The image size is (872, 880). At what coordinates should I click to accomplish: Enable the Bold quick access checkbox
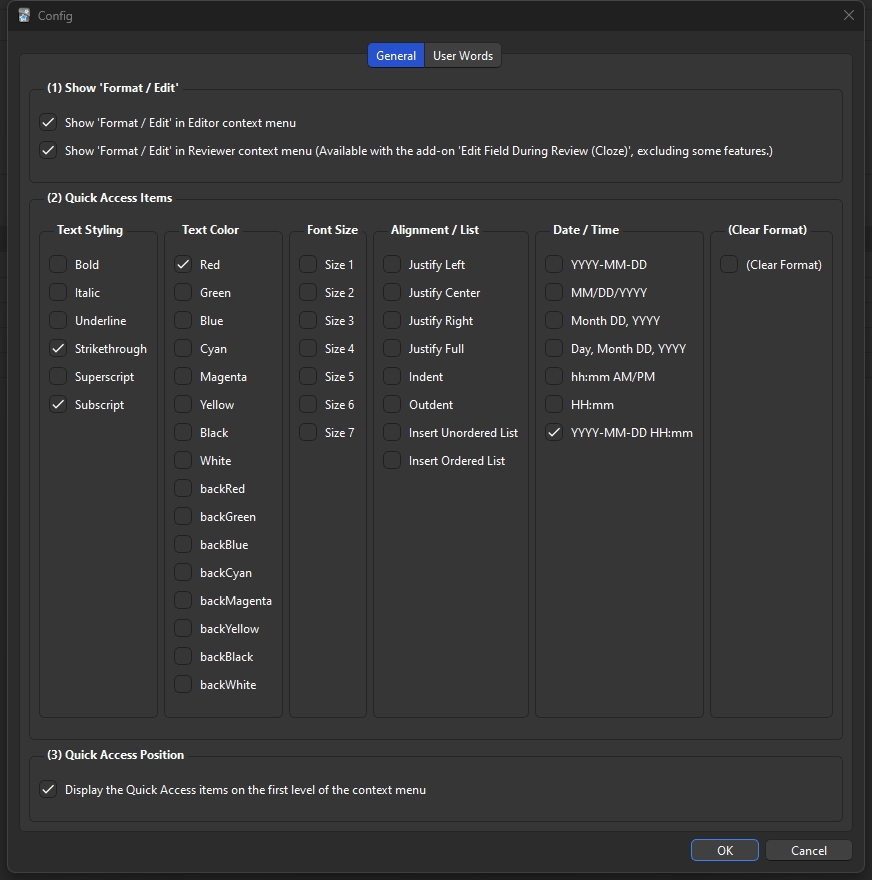pos(59,265)
